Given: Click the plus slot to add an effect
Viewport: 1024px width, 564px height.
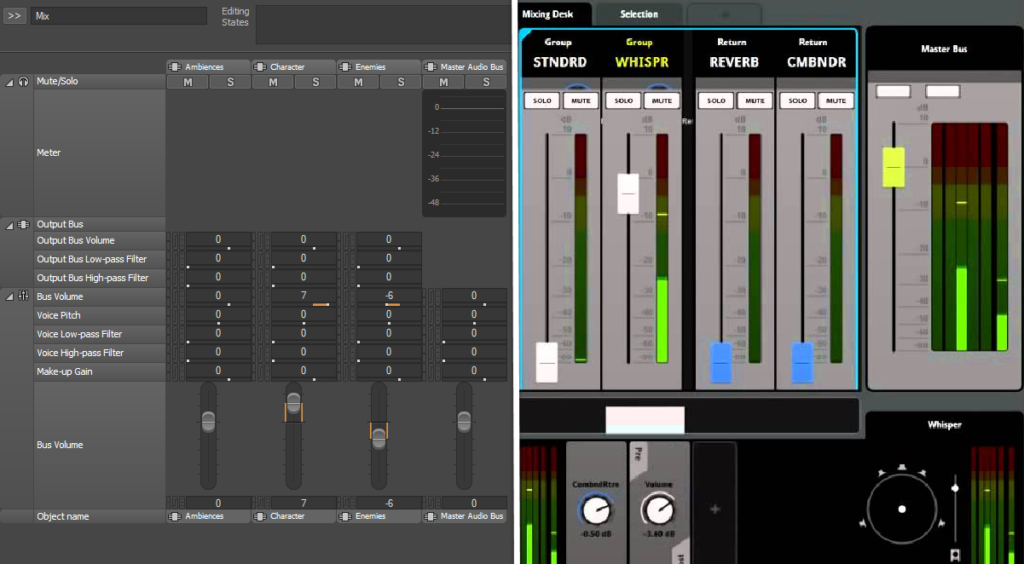Looking at the screenshot, I should (x=714, y=509).
